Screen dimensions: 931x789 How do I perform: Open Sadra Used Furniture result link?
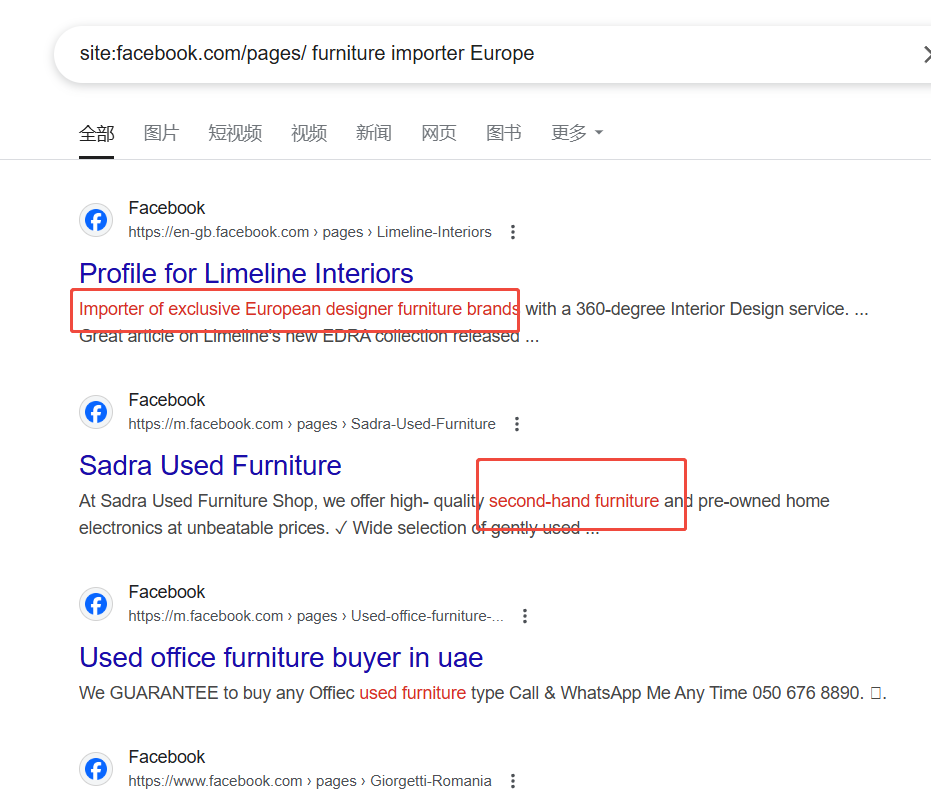[x=210, y=465]
